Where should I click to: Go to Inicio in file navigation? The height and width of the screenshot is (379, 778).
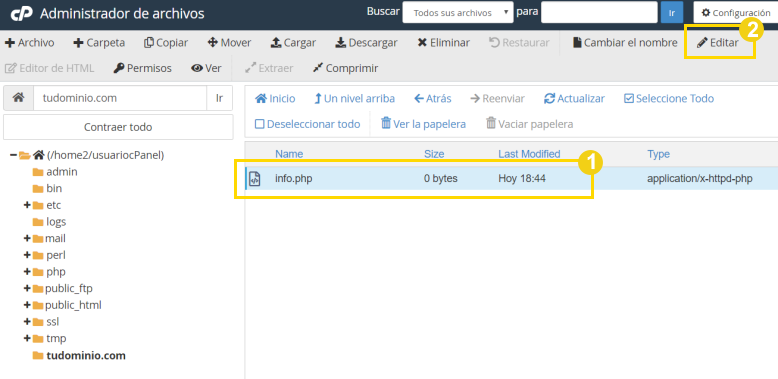pos(275,98)
